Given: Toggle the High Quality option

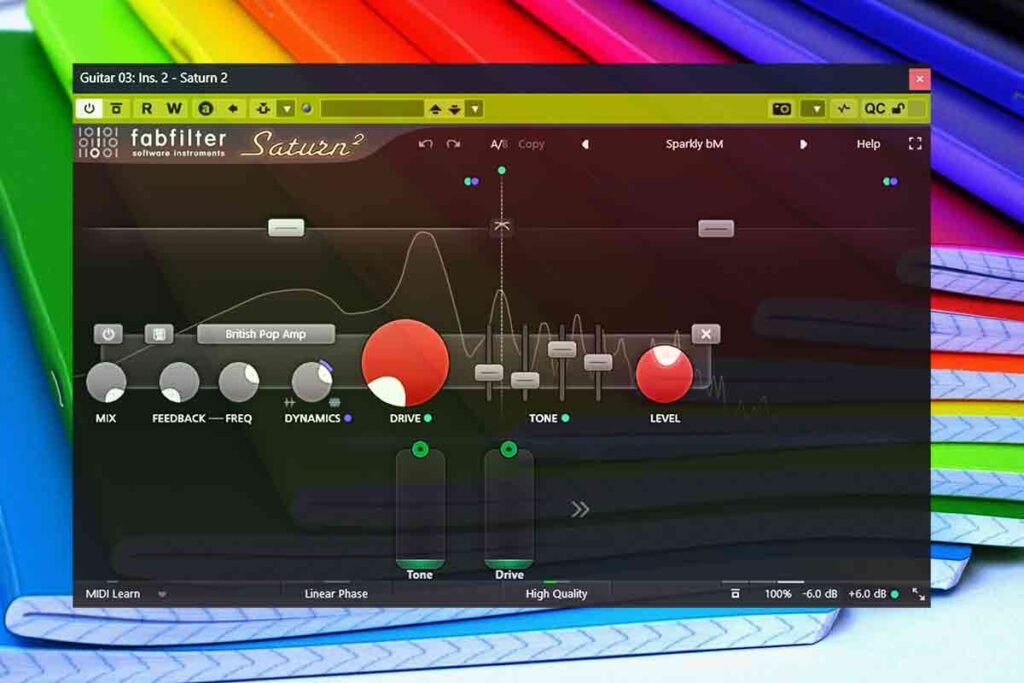Looking at the screenshot, I should coord(556,594).
